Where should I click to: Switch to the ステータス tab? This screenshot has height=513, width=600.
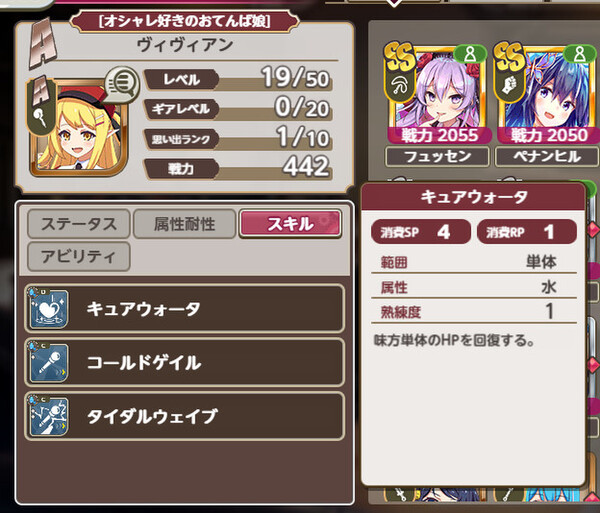(79, 224)
